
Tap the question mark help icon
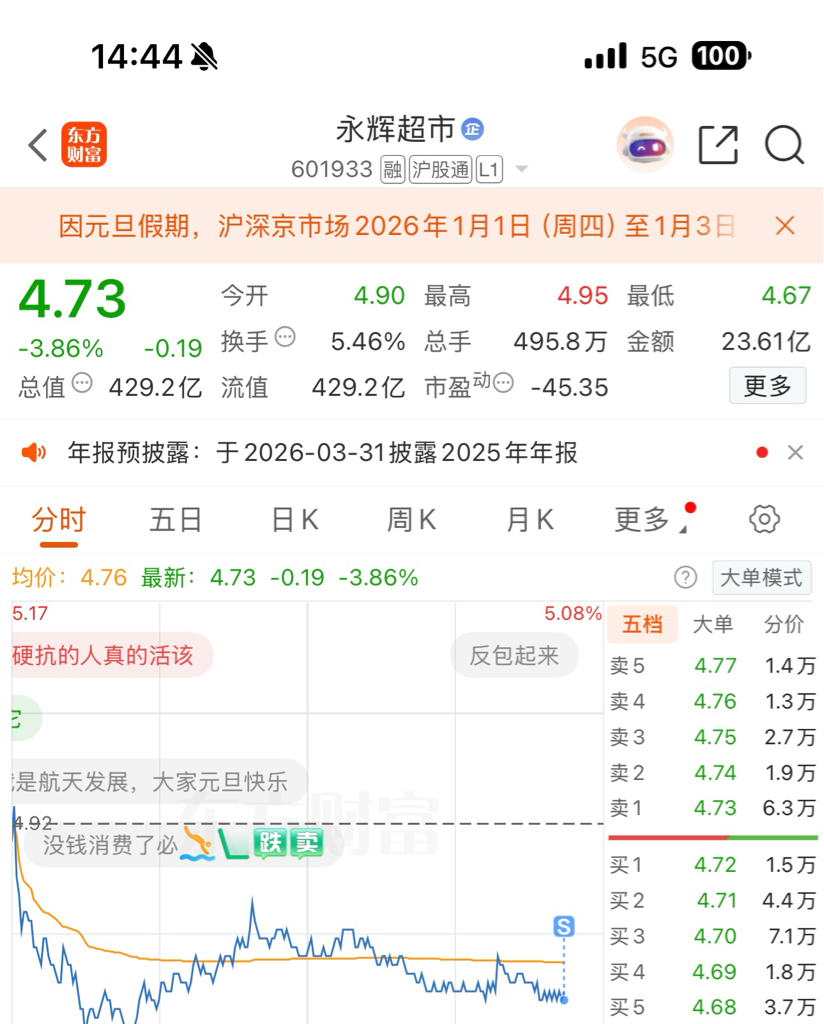(686, 577)
